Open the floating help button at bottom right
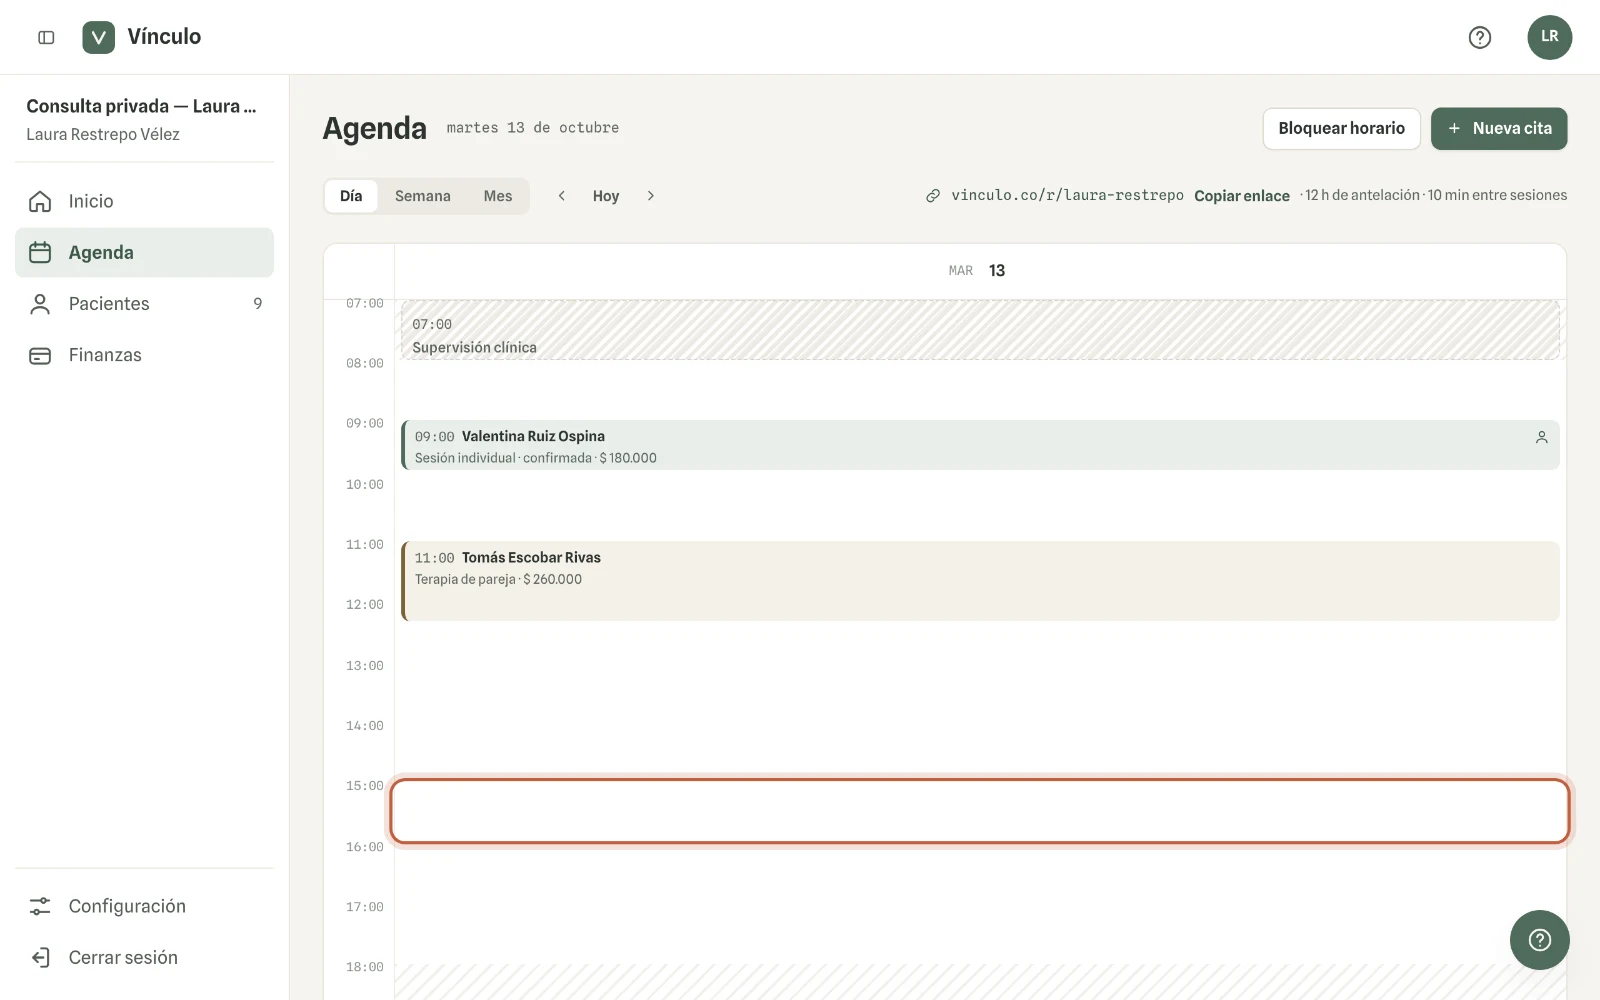 (1540, 940)
